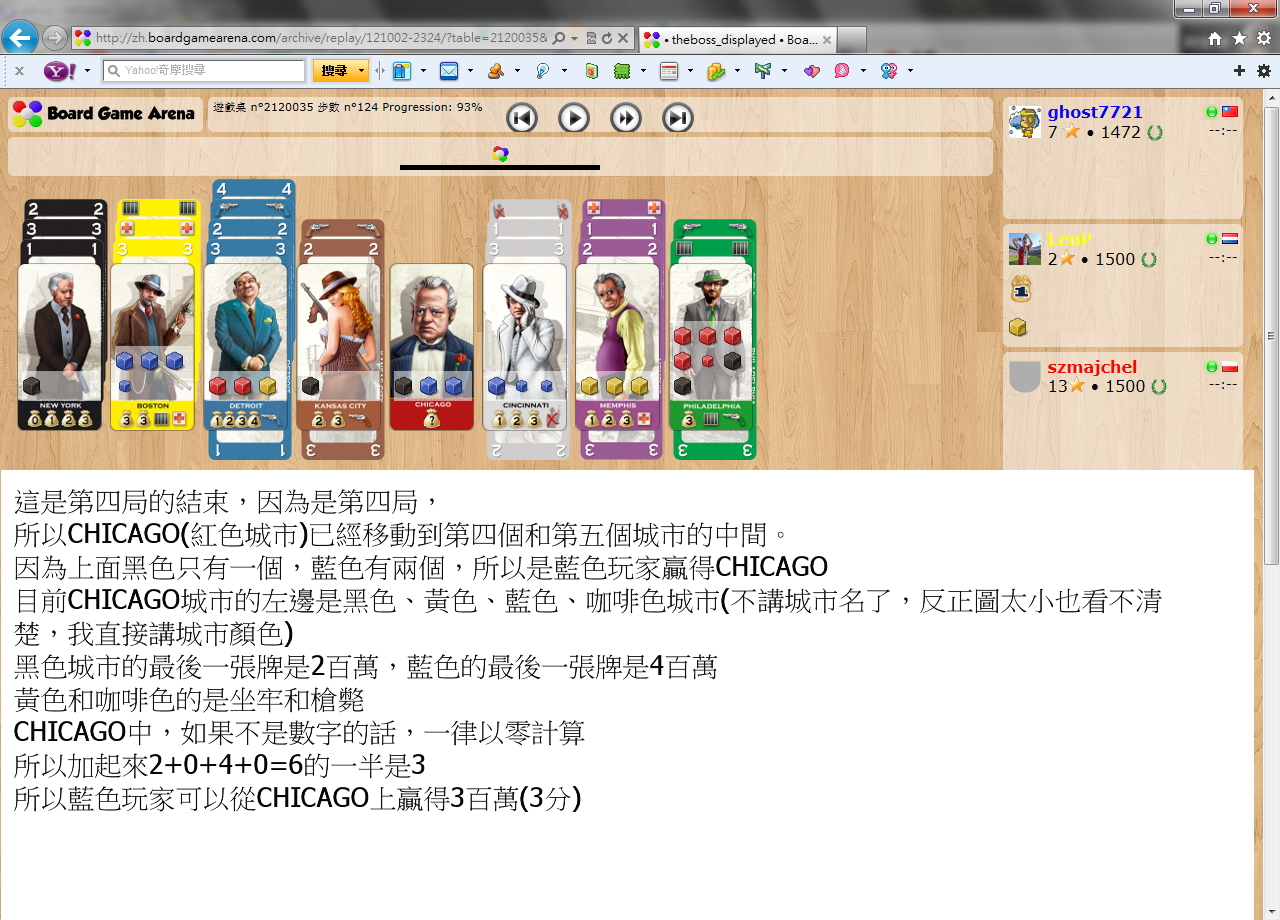The height and width of the screenshot is (920, 1280).
Task: Click the pink circular icon on Yahoo toolbar
Action: [842, 71]
